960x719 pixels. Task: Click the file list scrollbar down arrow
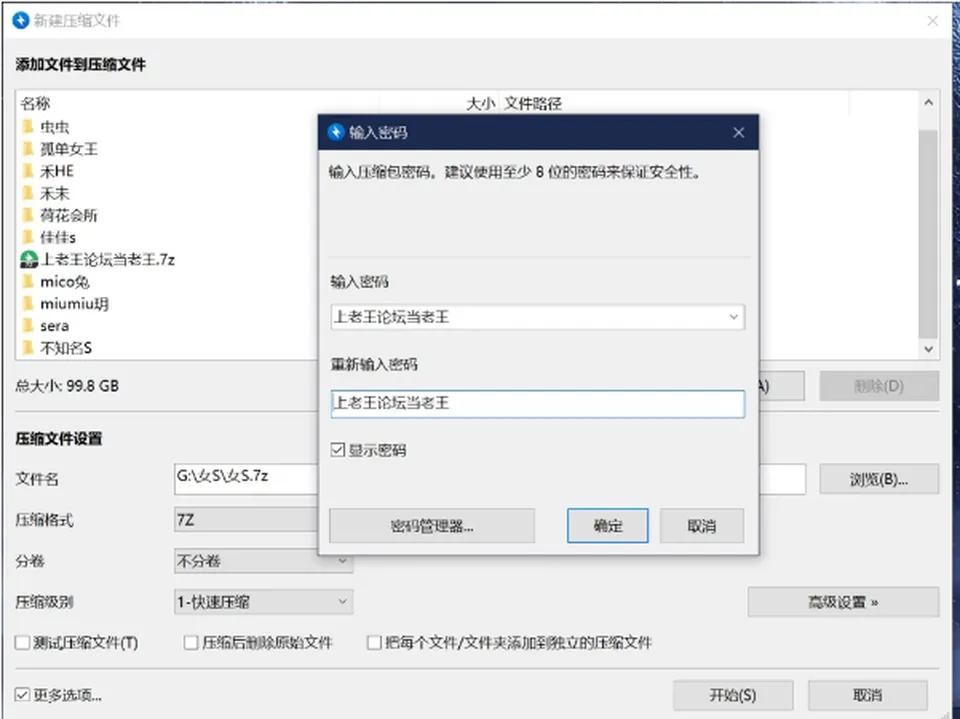(x=928, y=348)
